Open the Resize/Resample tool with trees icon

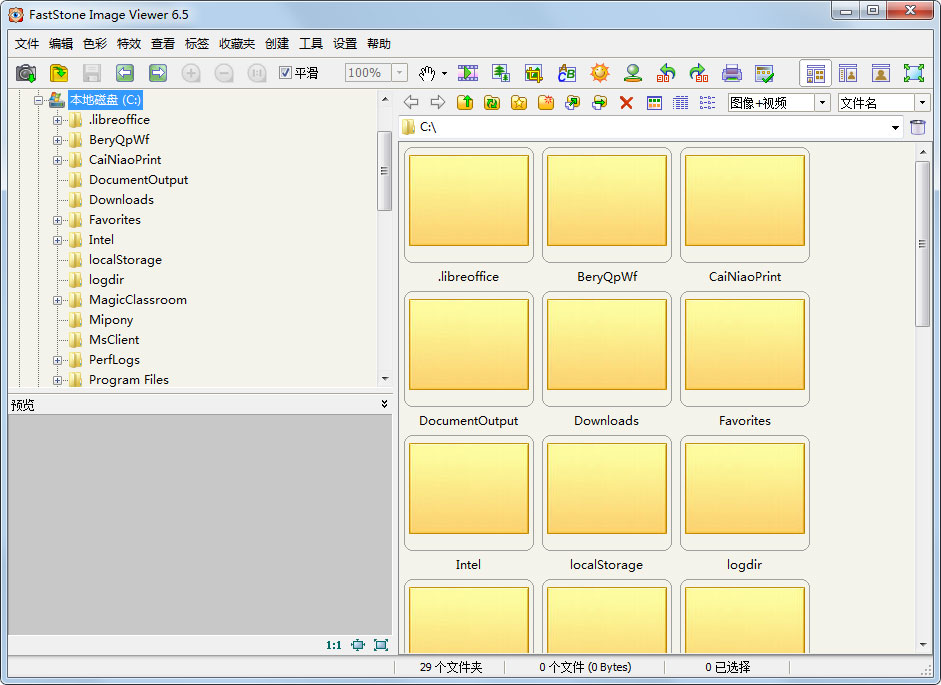[501, 73]
